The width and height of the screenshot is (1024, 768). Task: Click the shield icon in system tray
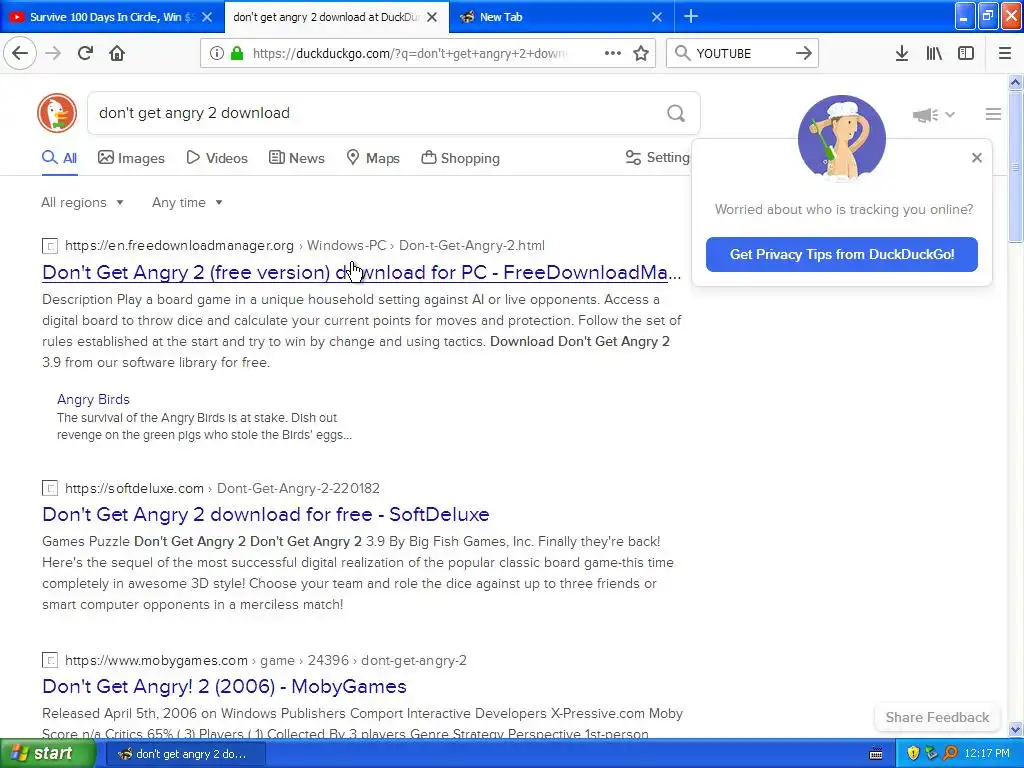coord(913,754)
